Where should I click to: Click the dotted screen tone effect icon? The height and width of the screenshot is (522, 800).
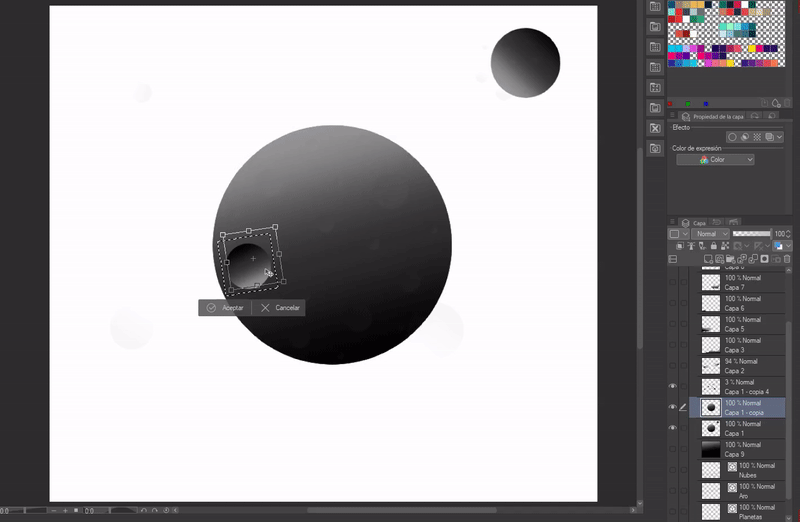point(757,137)
